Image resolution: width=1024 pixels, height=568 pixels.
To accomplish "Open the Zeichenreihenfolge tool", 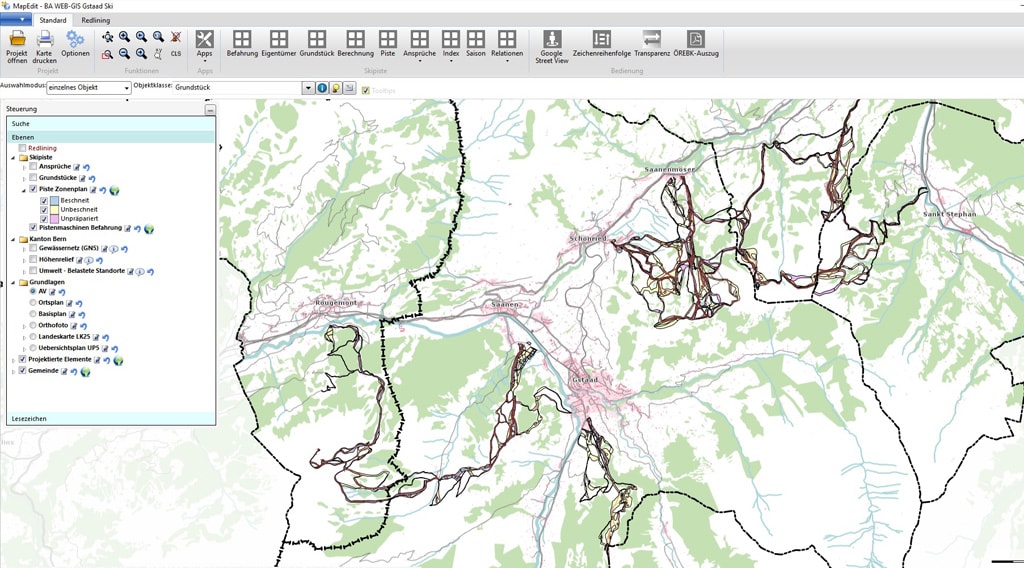I will coord(602,45).
